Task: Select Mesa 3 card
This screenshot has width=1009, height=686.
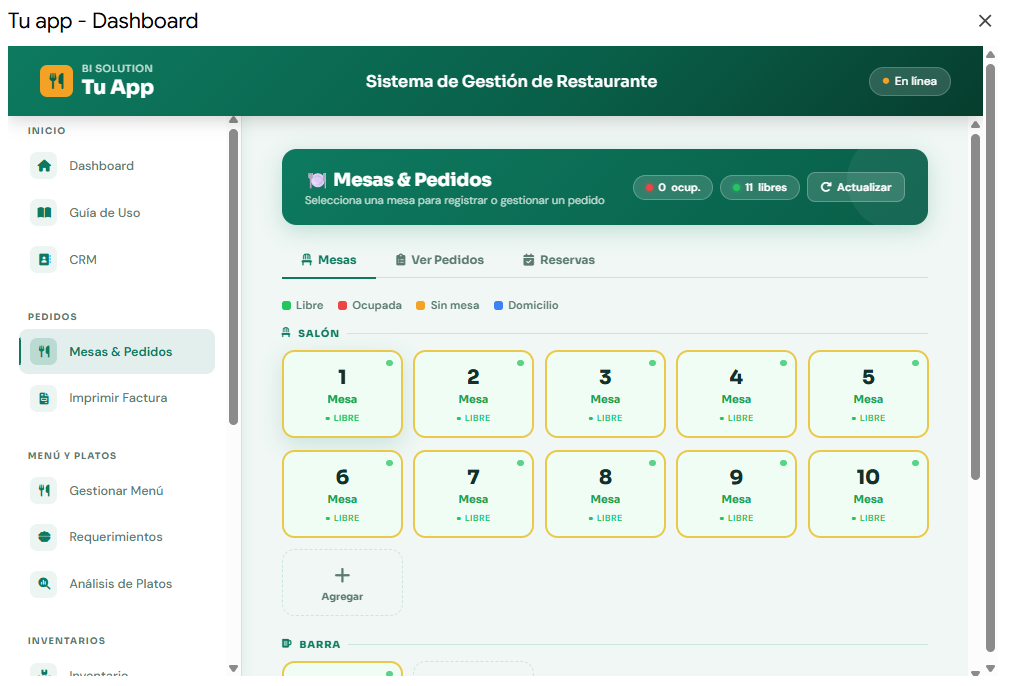Action: (606, 394)
